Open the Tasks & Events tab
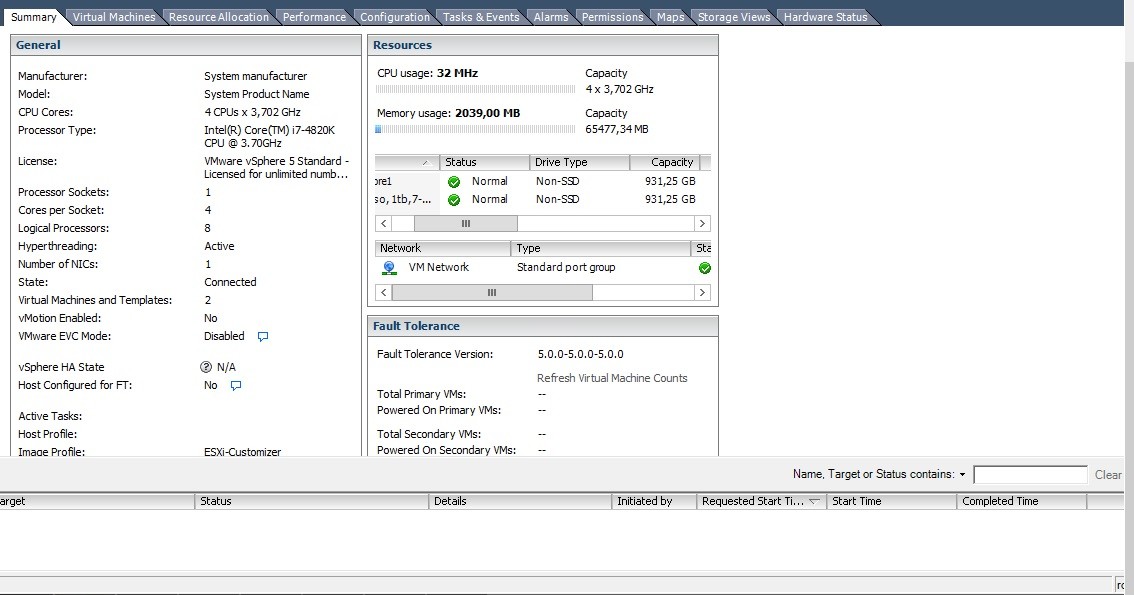This screenshot has height=595, width=1134. [481, 17]
